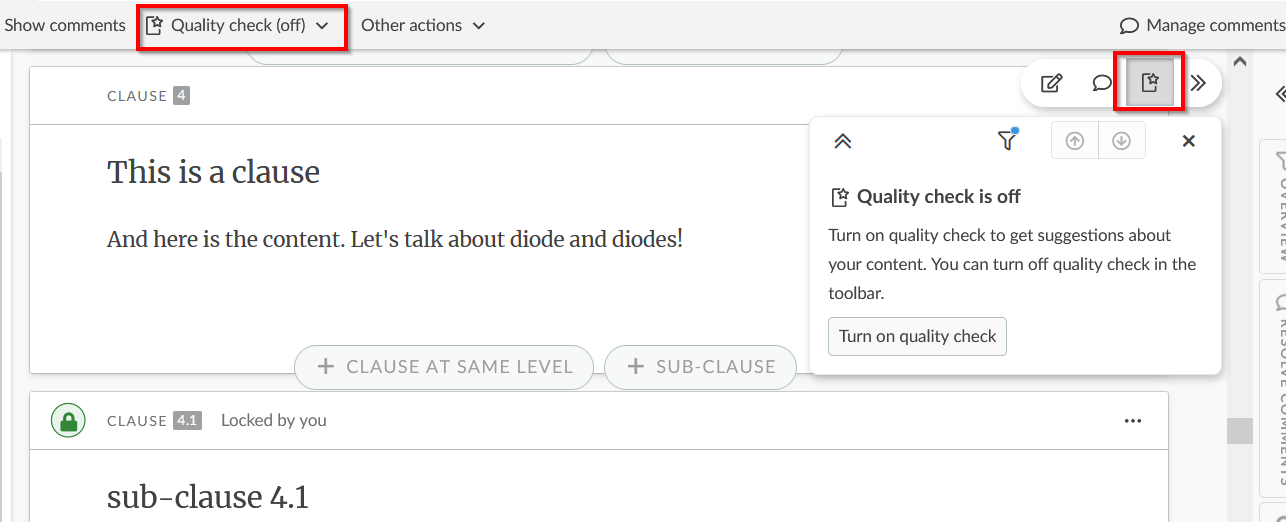Click the vertical scrollbar thumb
The height and width of the screenshot is (522, 1286).
(x=1240, y=431)
